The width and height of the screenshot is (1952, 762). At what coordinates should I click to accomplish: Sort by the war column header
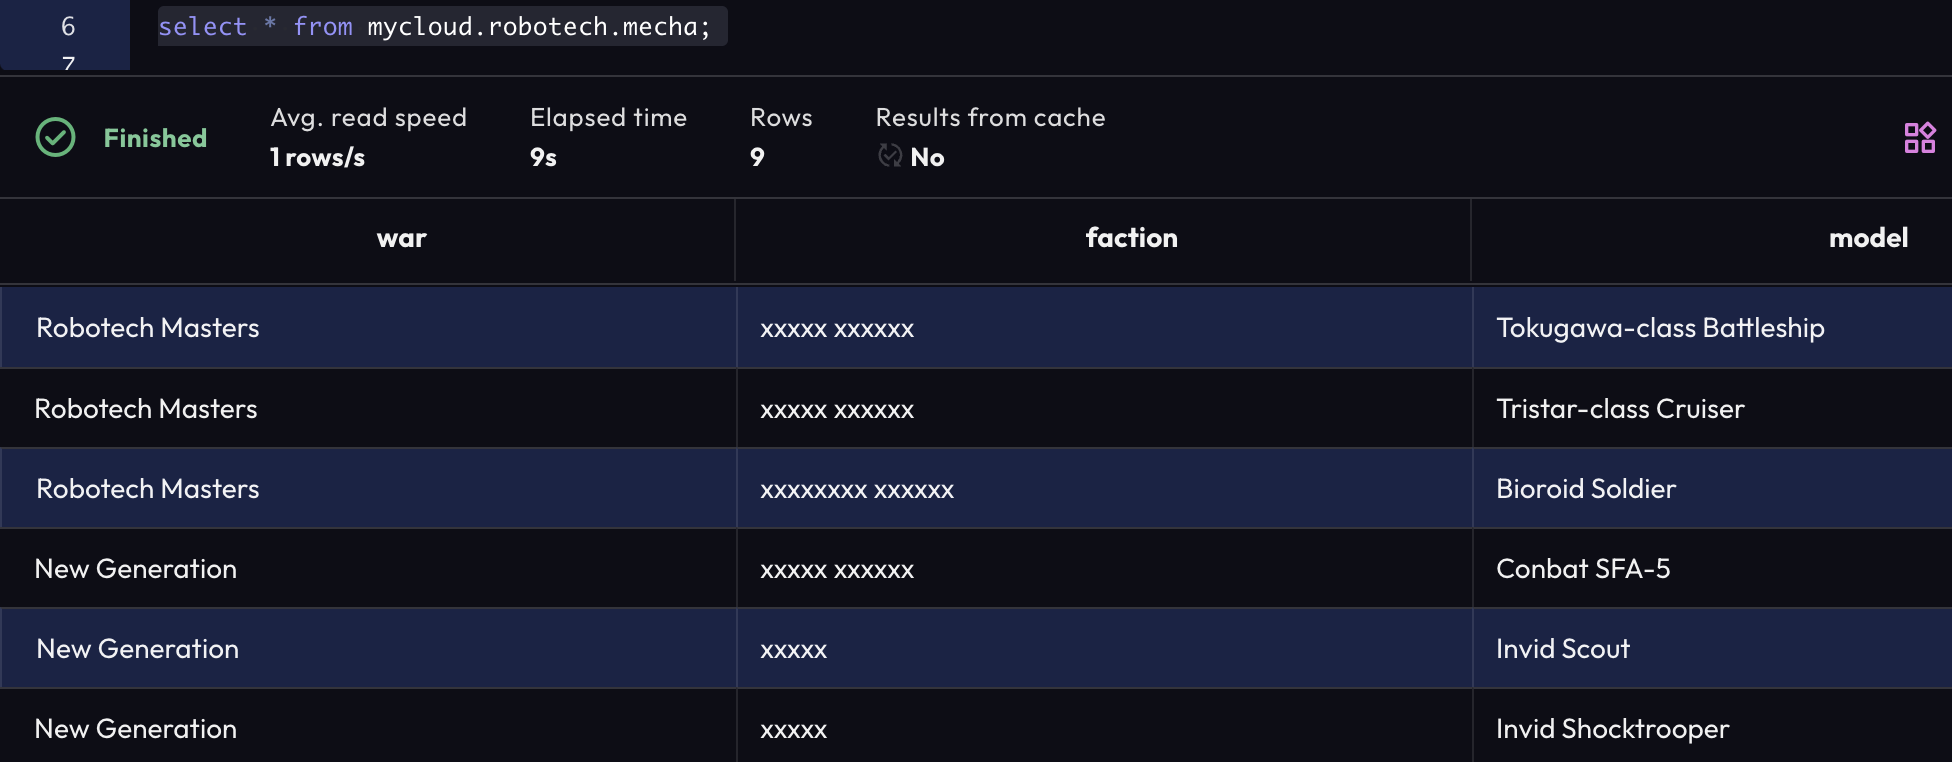tap(401, 238)
